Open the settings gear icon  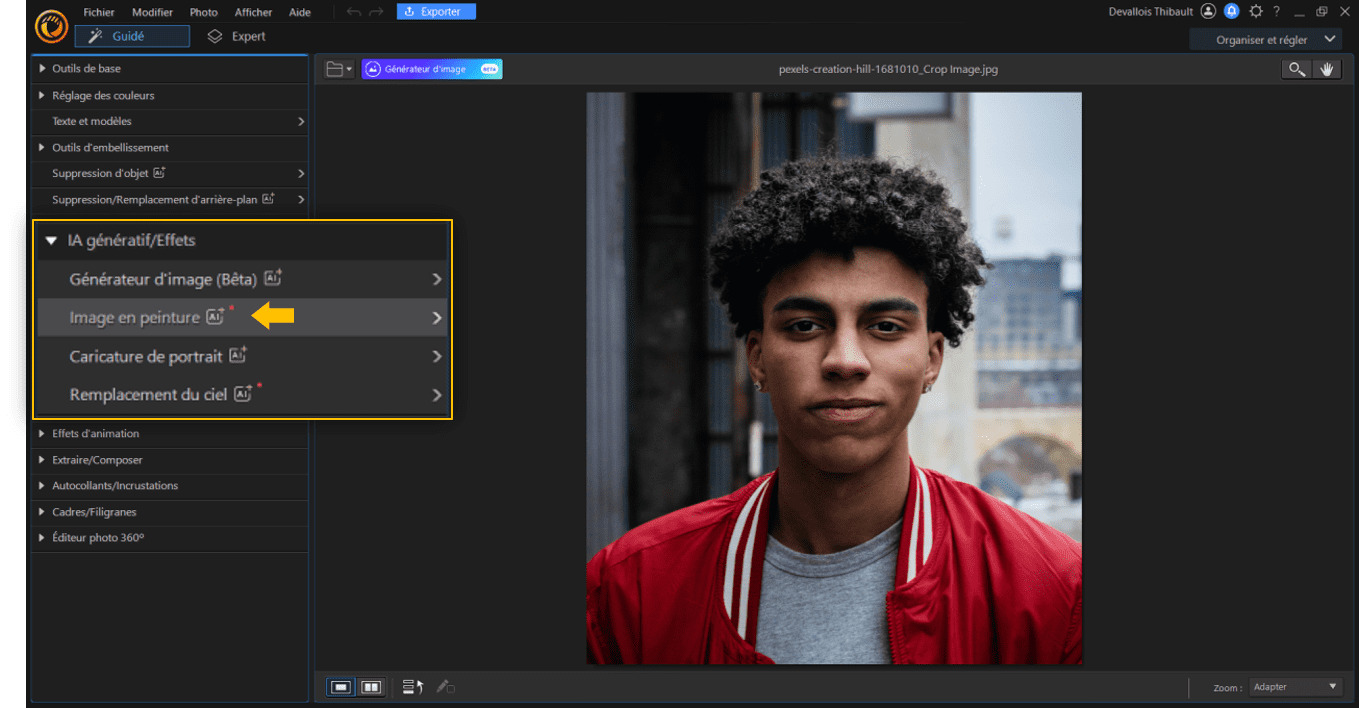[x=1256, y=12]
